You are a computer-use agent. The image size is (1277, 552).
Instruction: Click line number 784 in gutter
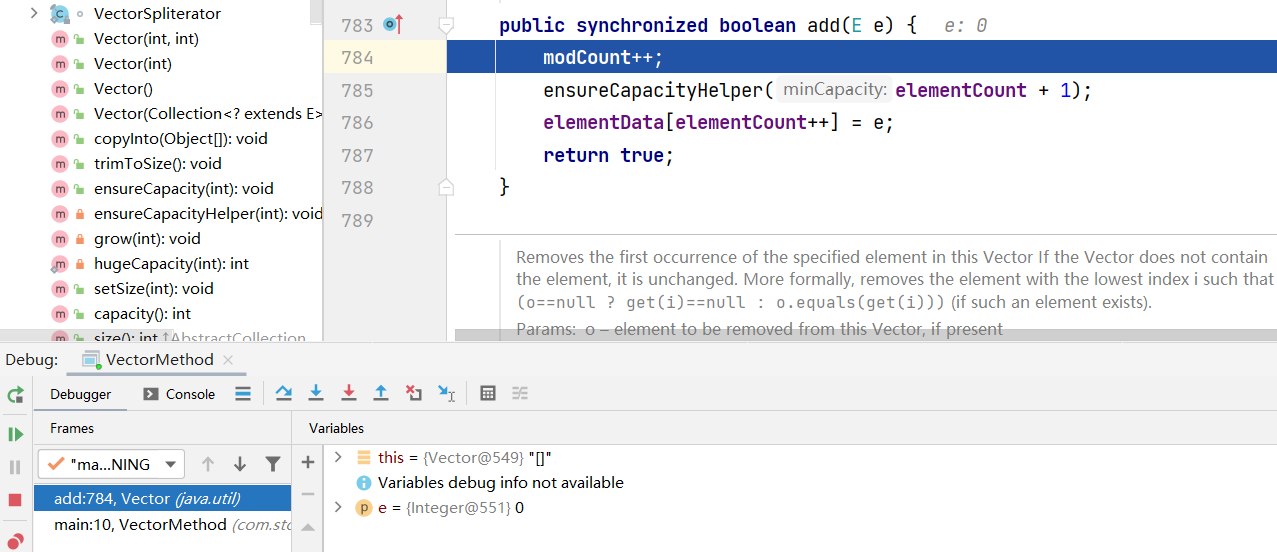point(357,57)
